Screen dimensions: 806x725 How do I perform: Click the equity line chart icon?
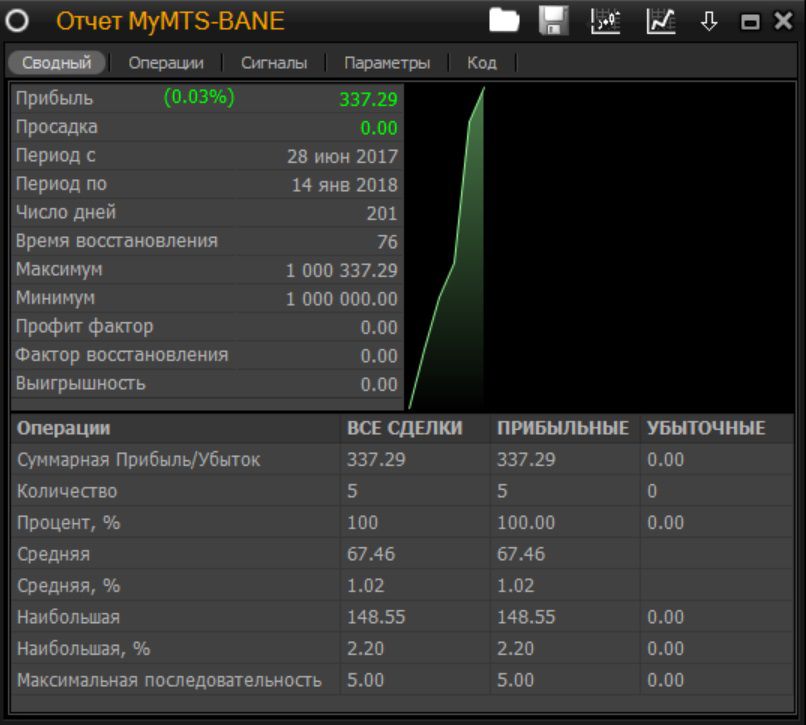661,21
